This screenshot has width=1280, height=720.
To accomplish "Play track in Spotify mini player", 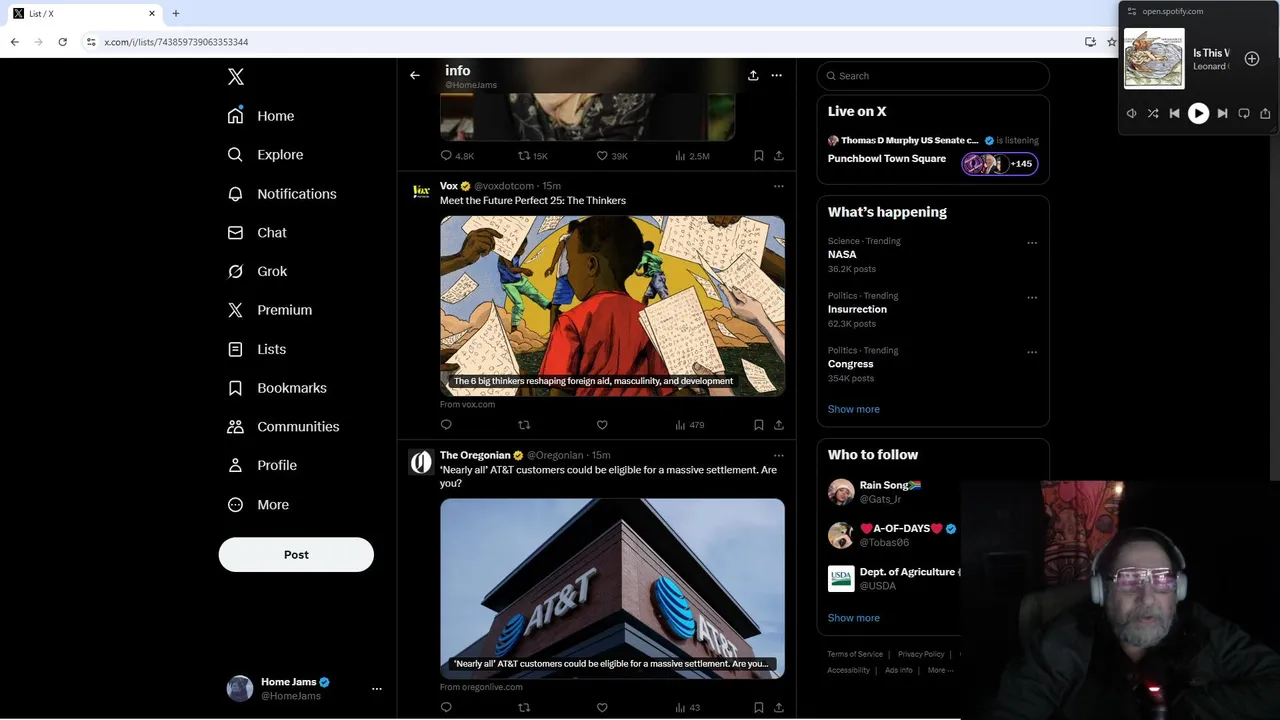I will tap(1198, 114).
